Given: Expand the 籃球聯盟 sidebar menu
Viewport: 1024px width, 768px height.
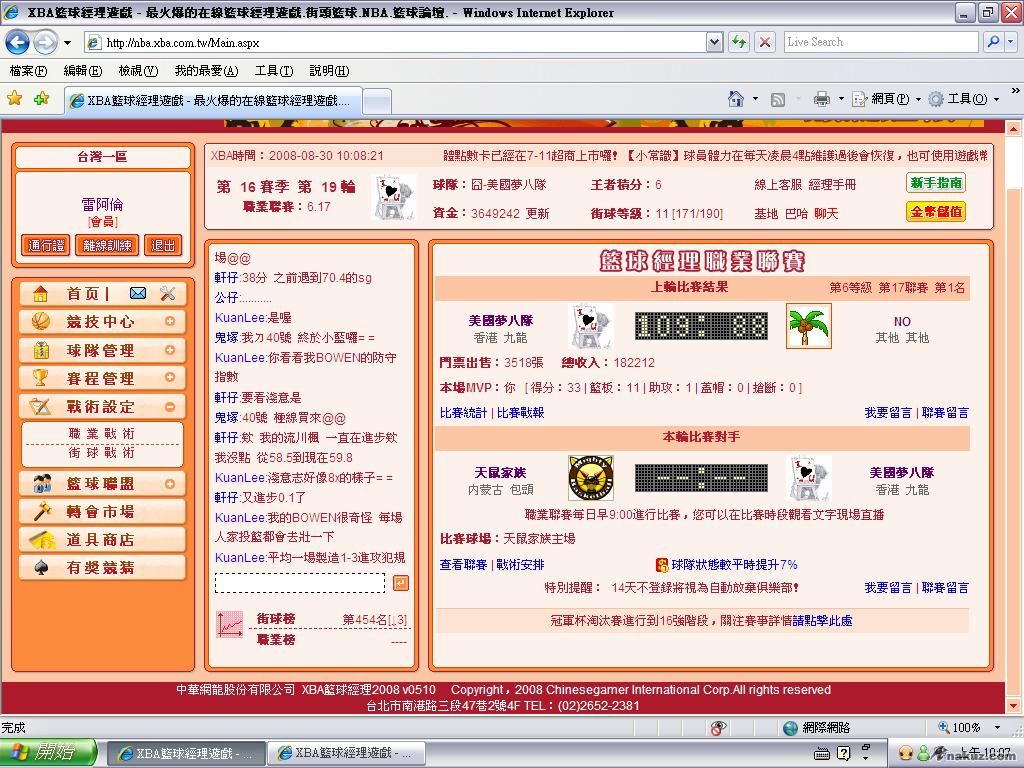Looking at the screenshot, I should 170,483.
